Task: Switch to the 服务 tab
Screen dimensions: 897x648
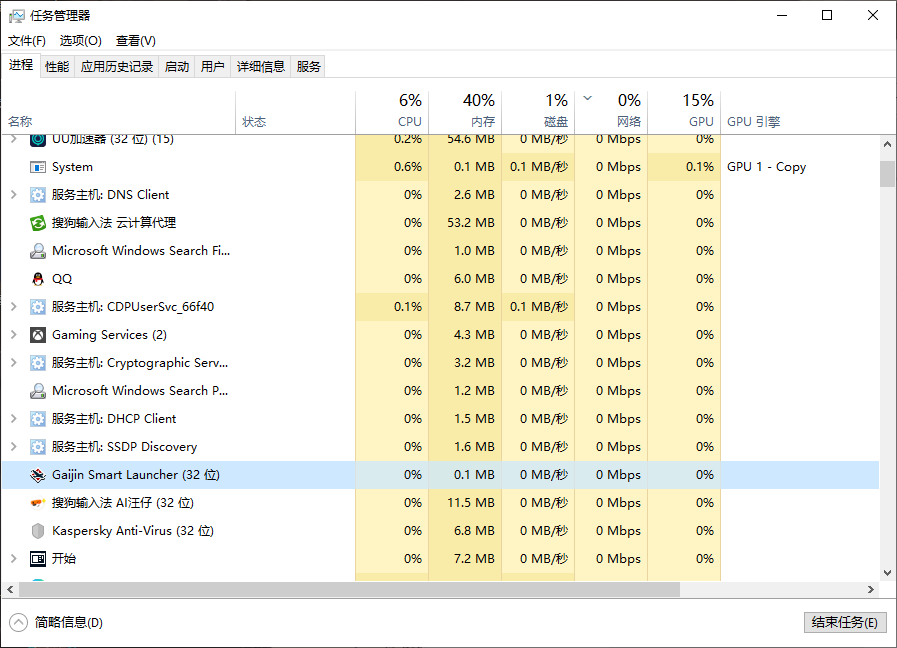Action: click(308, 67)
